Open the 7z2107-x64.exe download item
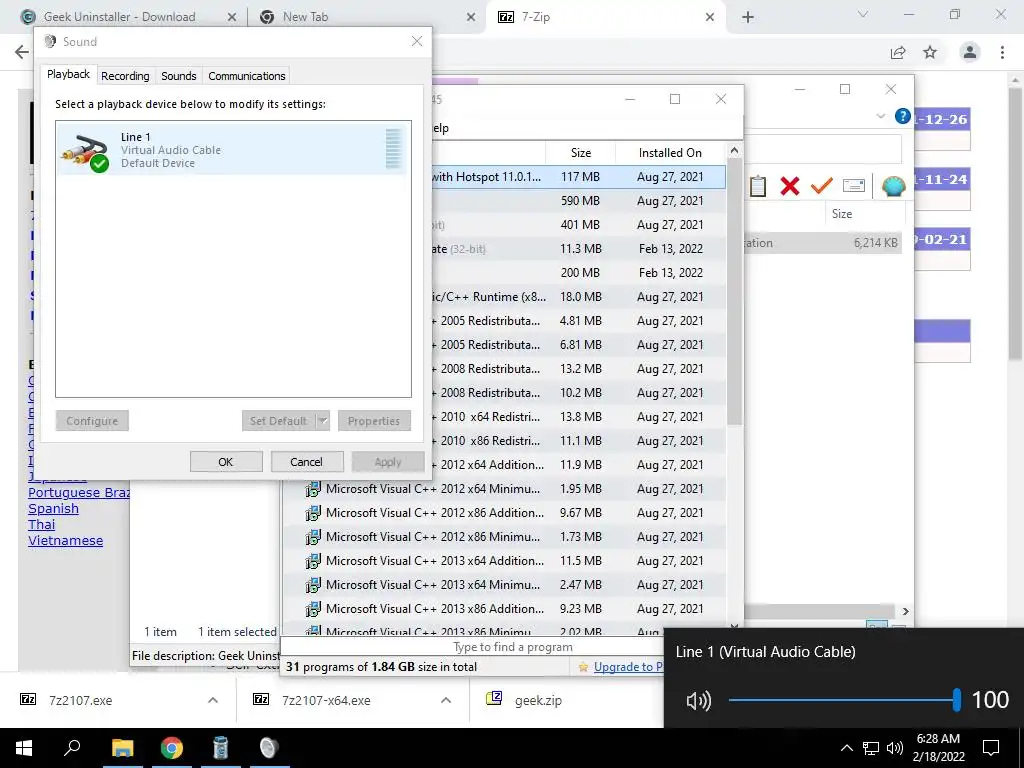1024x768 pixels. click(x=326, y=700)
